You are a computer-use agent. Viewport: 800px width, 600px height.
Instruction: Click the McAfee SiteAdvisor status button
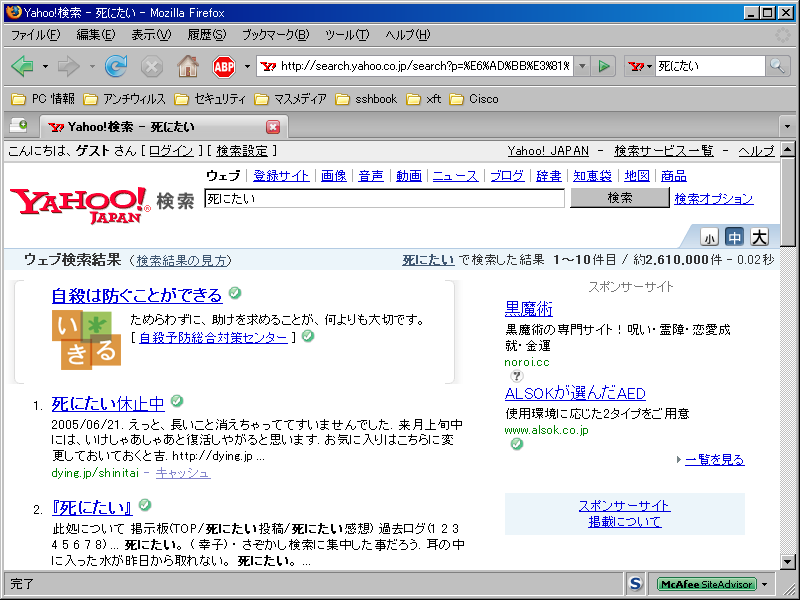(x=707, y=584)
